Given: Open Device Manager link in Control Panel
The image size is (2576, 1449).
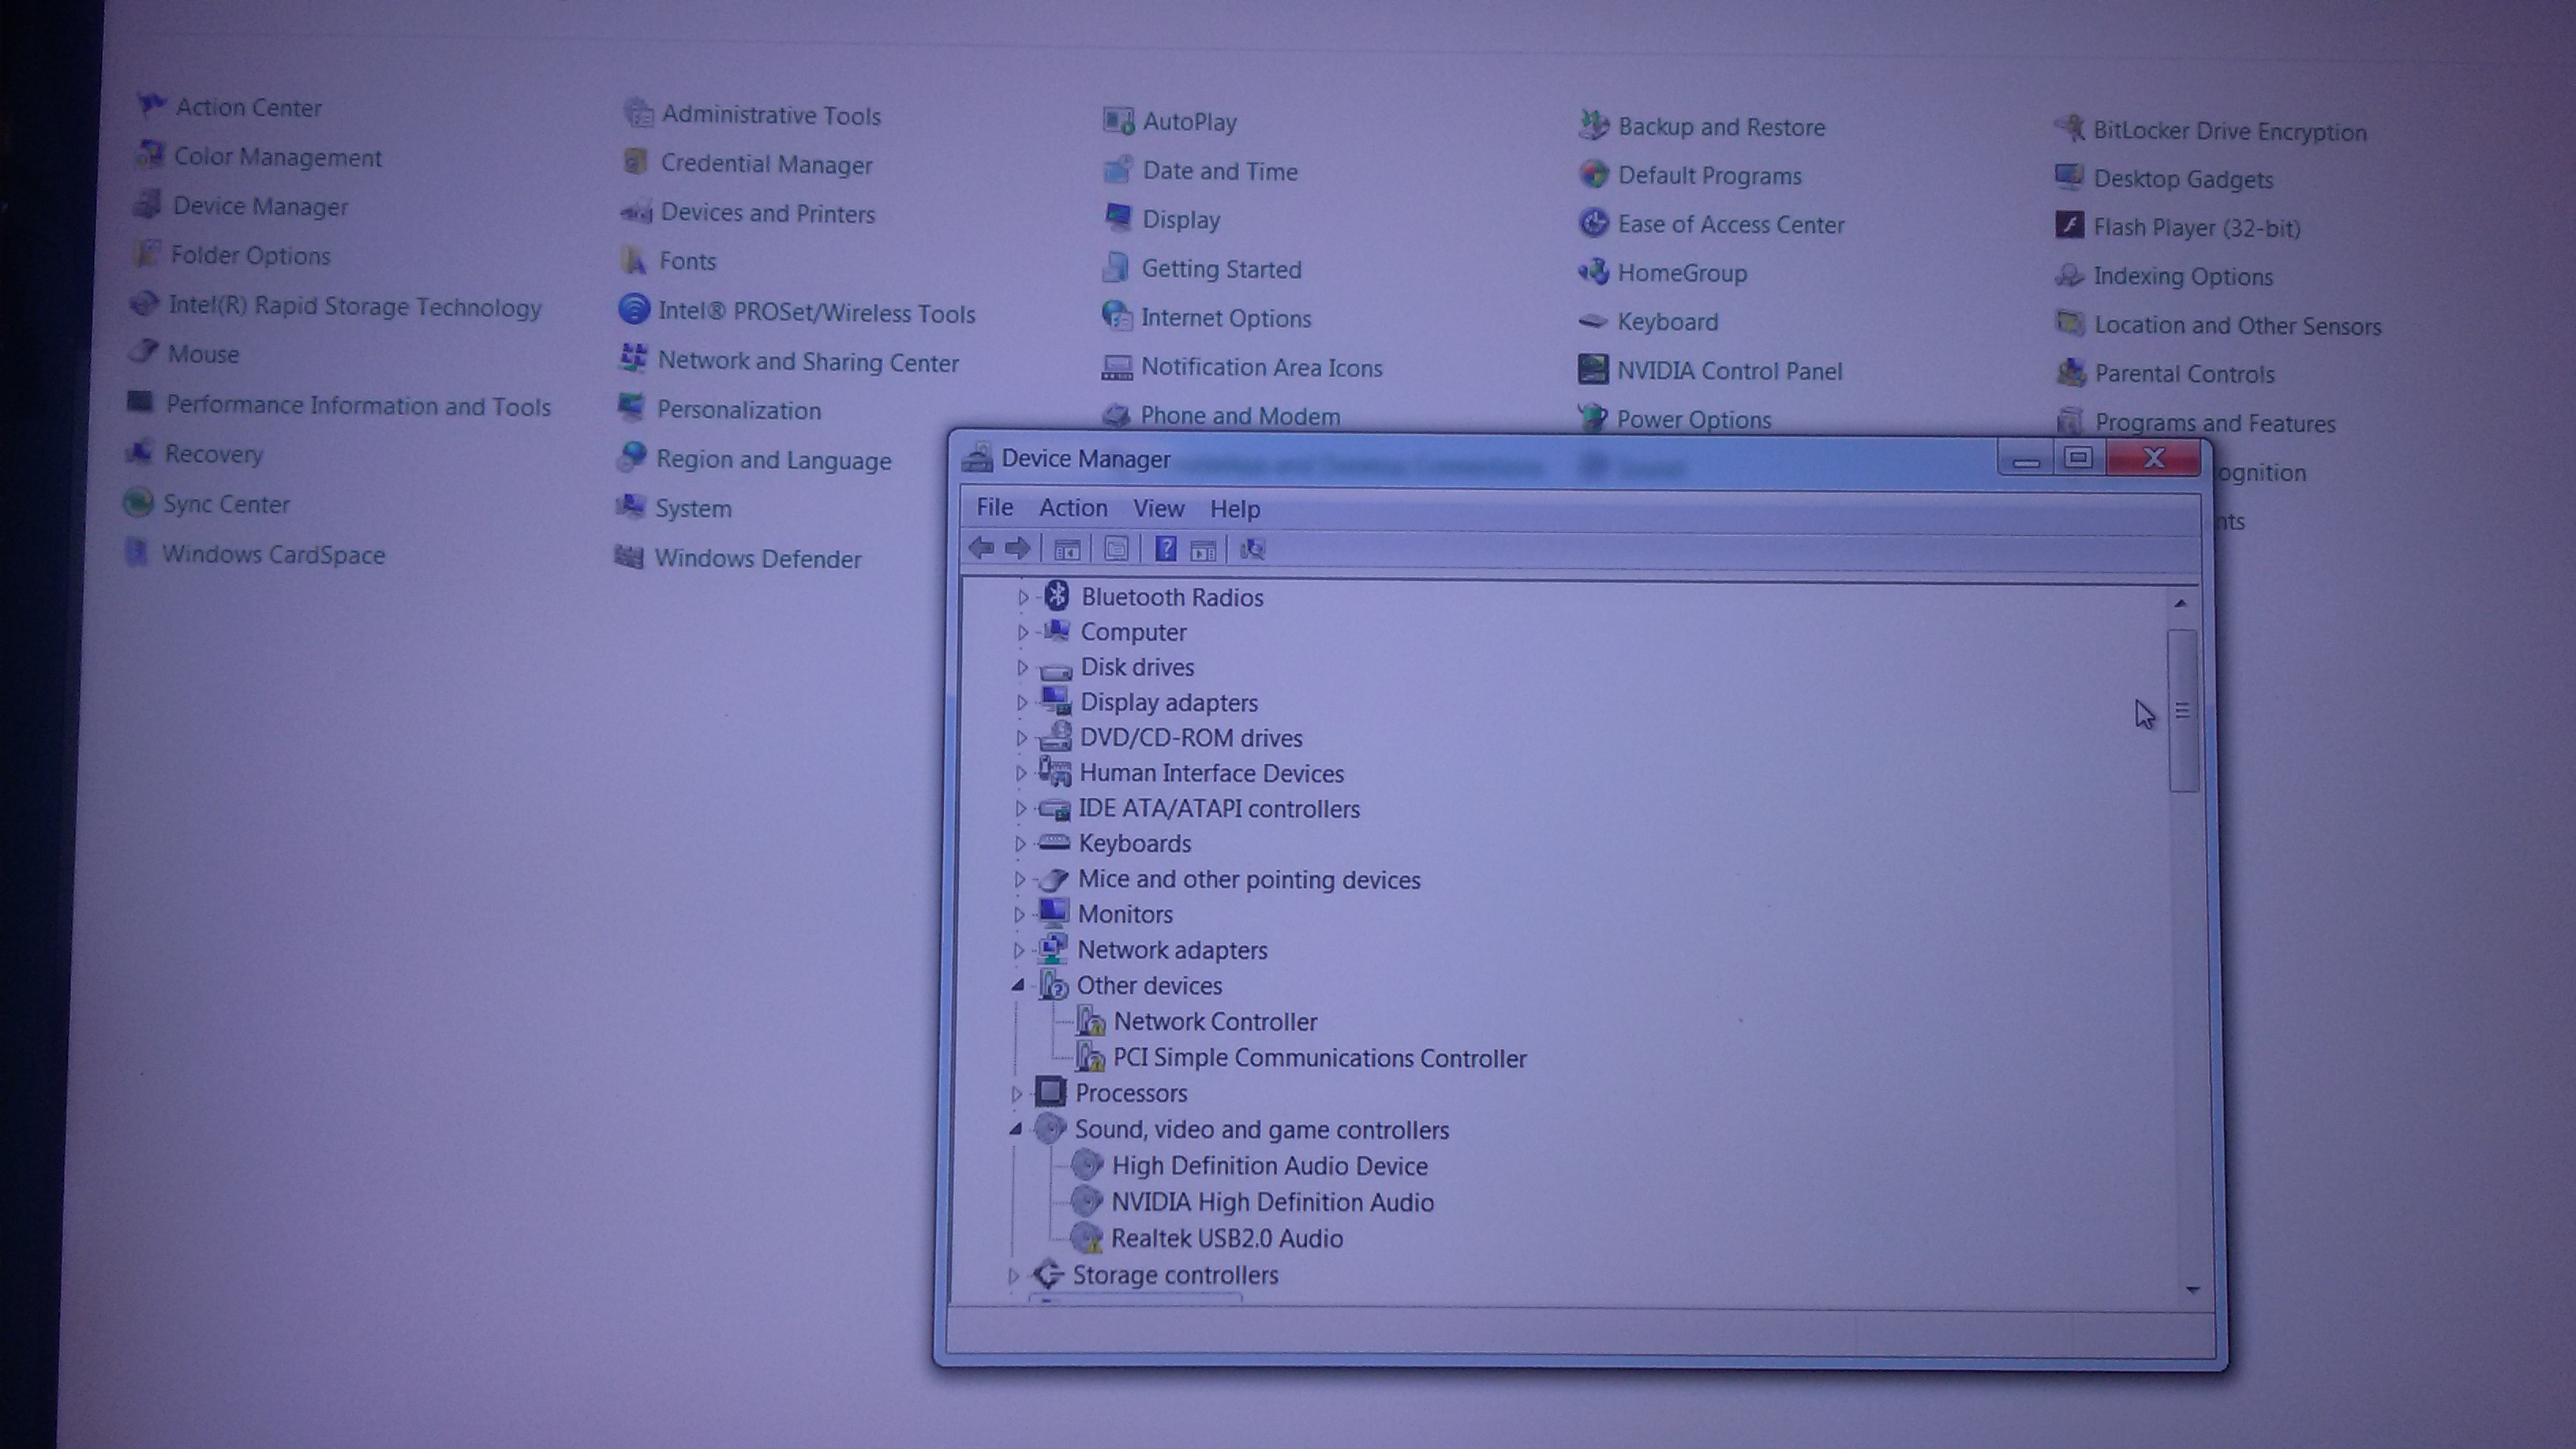Looking at the screenshot, I should (x=260, y=206).
